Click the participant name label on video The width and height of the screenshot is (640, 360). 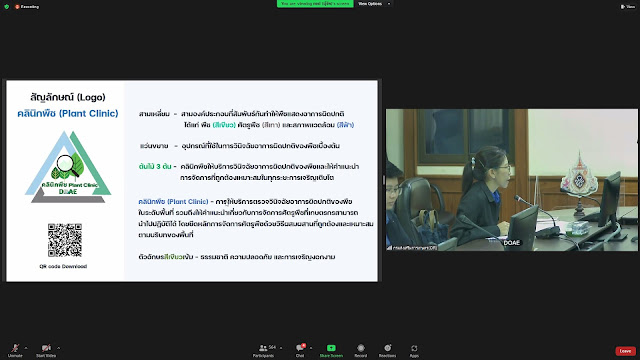(412, 248)
